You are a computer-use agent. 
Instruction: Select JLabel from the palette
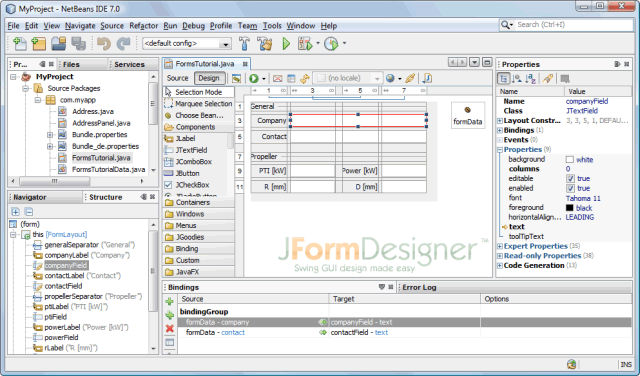point(185,138)
